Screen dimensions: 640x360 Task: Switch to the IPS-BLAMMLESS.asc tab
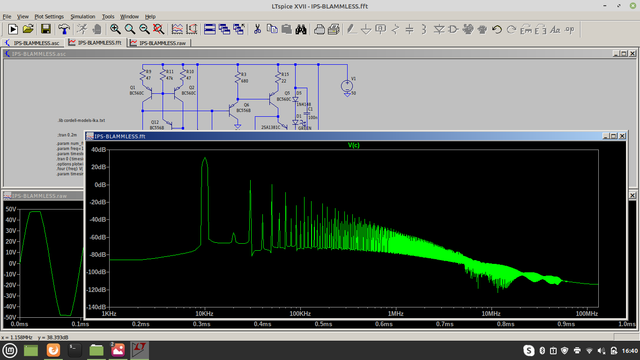[33, 43]
